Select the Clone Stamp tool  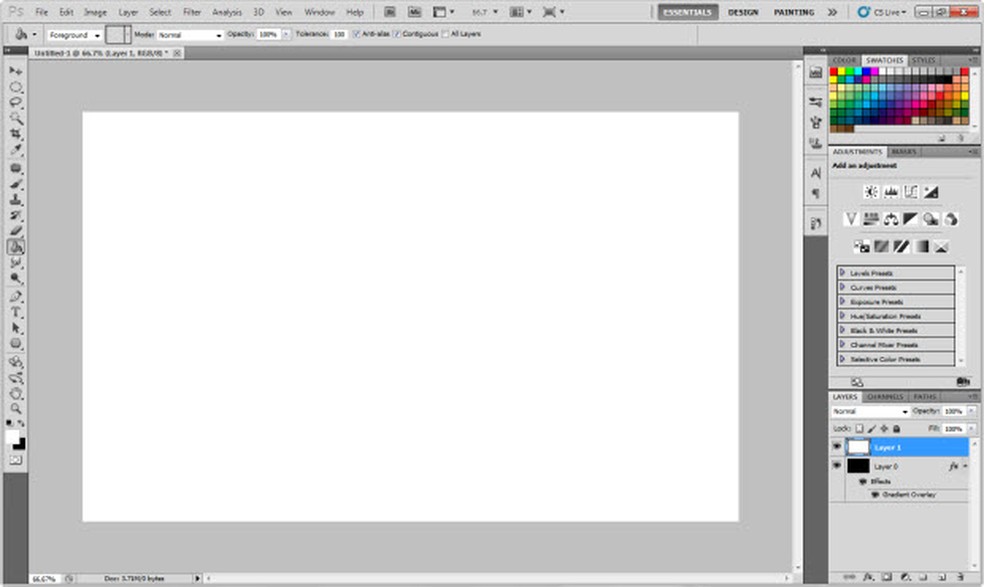(x=16, y=199)
